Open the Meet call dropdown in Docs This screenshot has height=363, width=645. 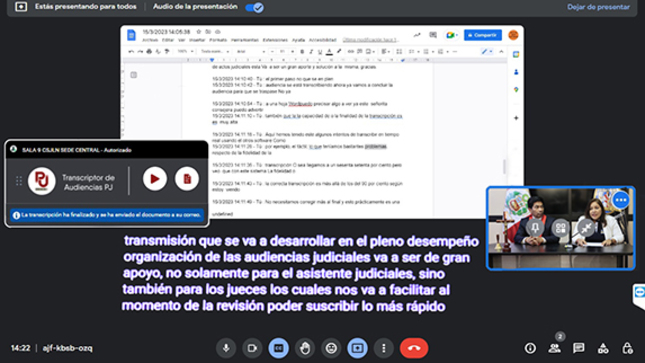[452, 35]
